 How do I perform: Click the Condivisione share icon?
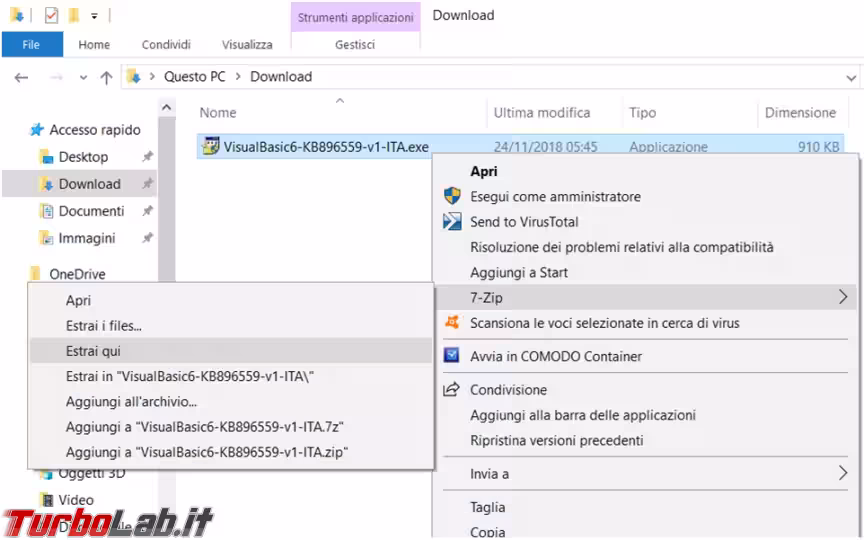click(451, 390)
